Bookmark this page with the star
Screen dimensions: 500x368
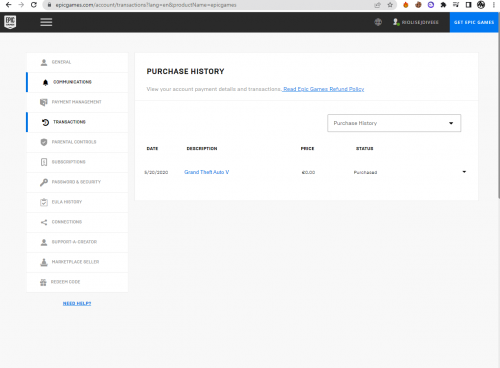coord(390,5)
